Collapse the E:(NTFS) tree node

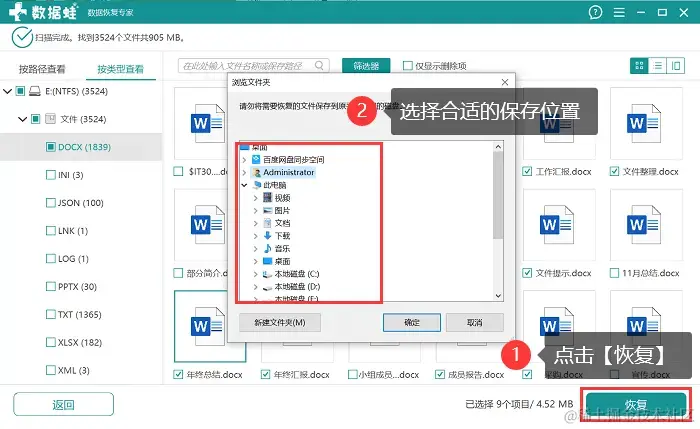coord(7,91)
